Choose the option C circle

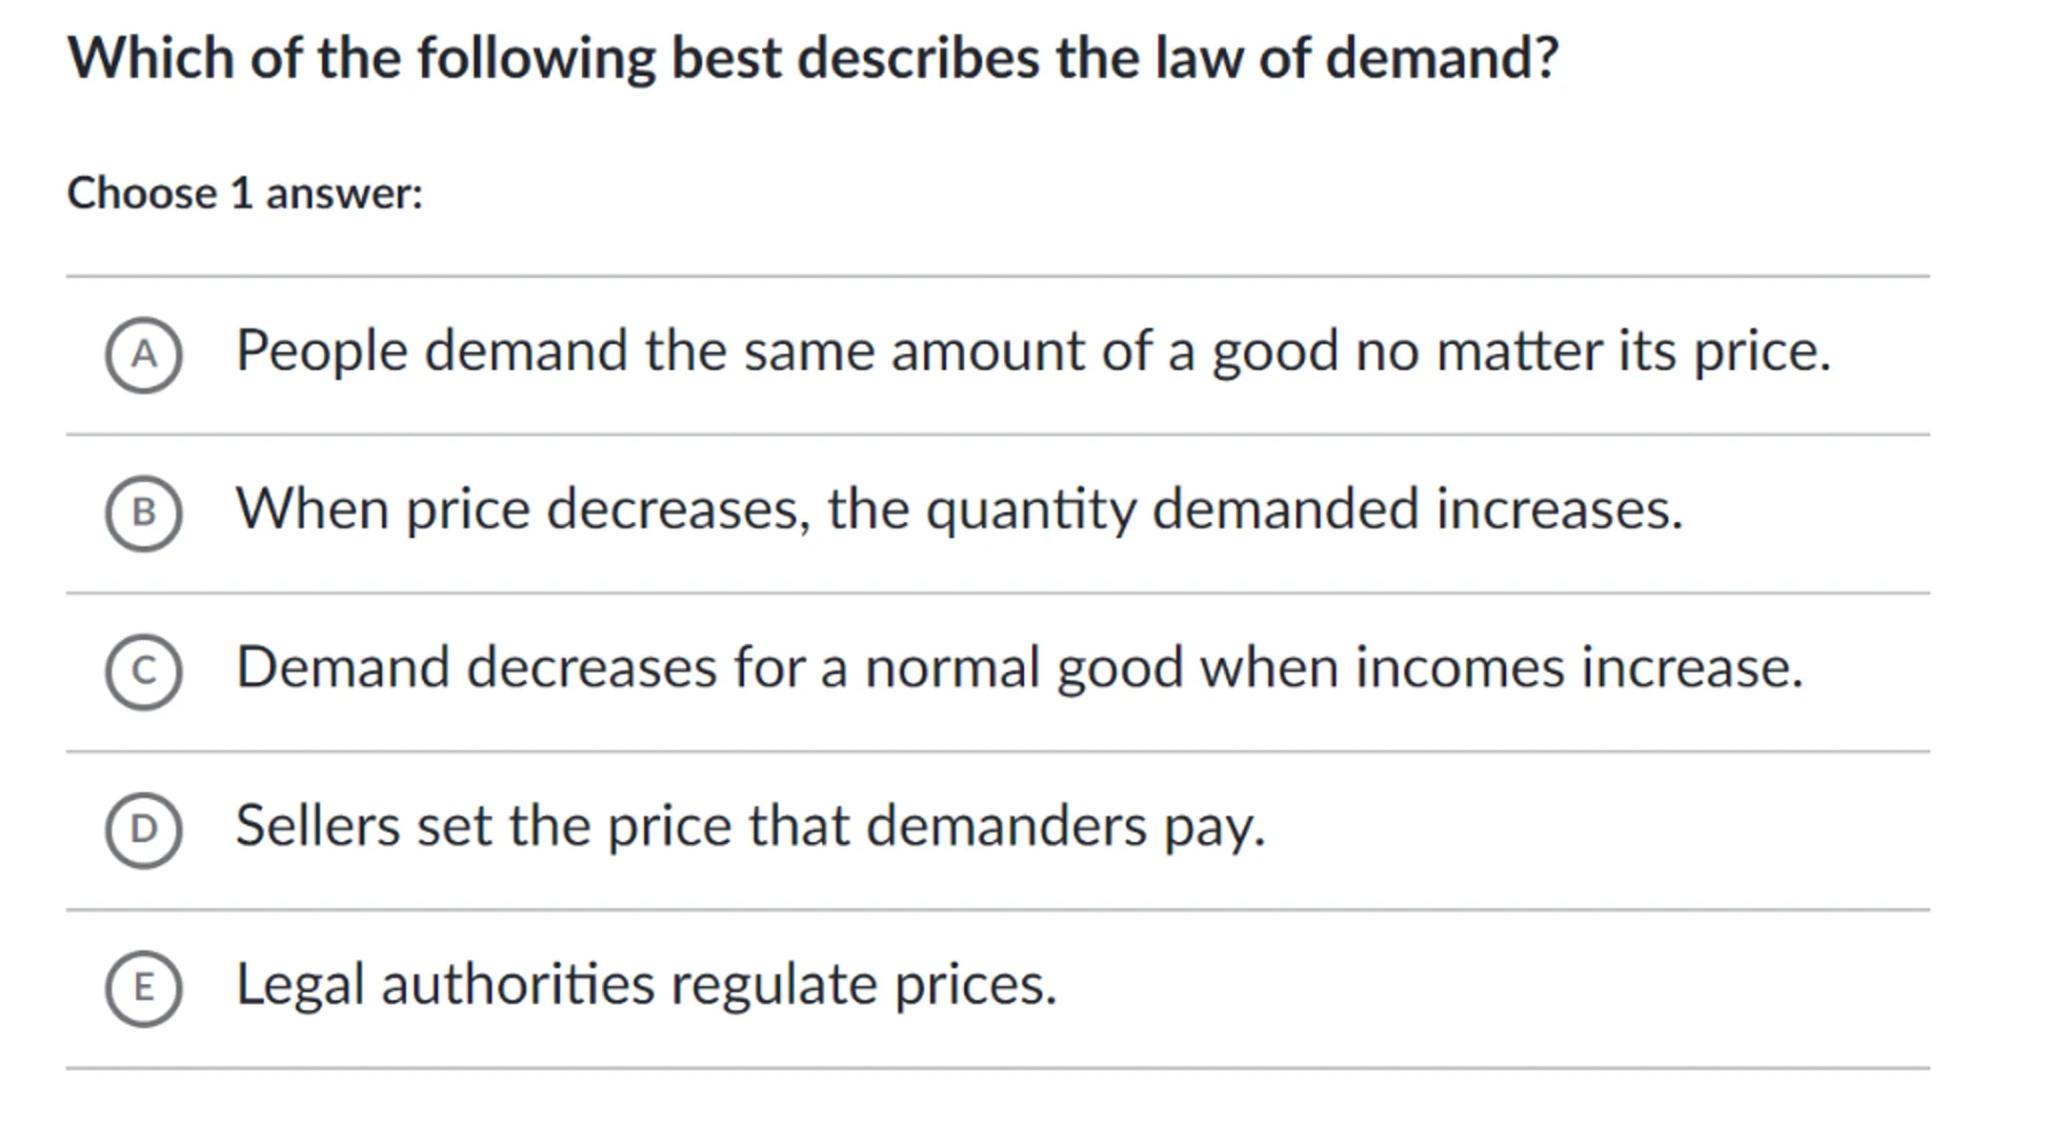[144, 671]
